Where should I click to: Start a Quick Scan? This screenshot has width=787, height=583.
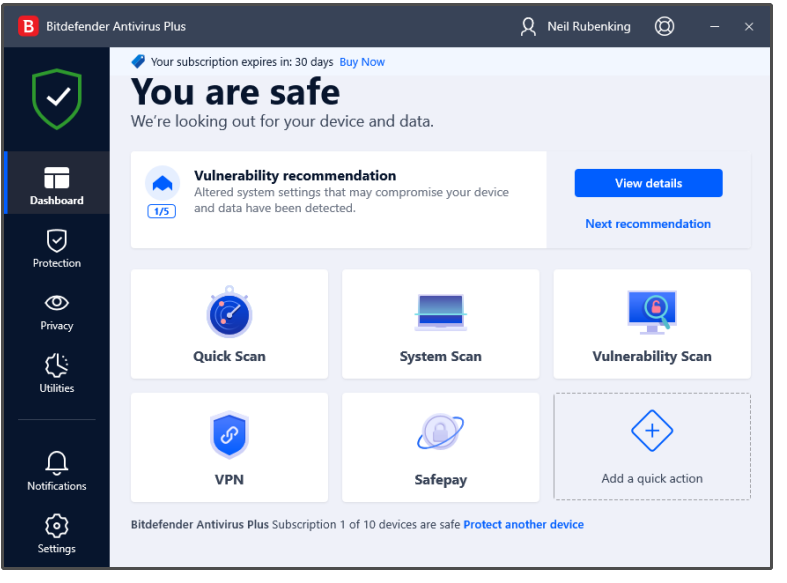229,324
